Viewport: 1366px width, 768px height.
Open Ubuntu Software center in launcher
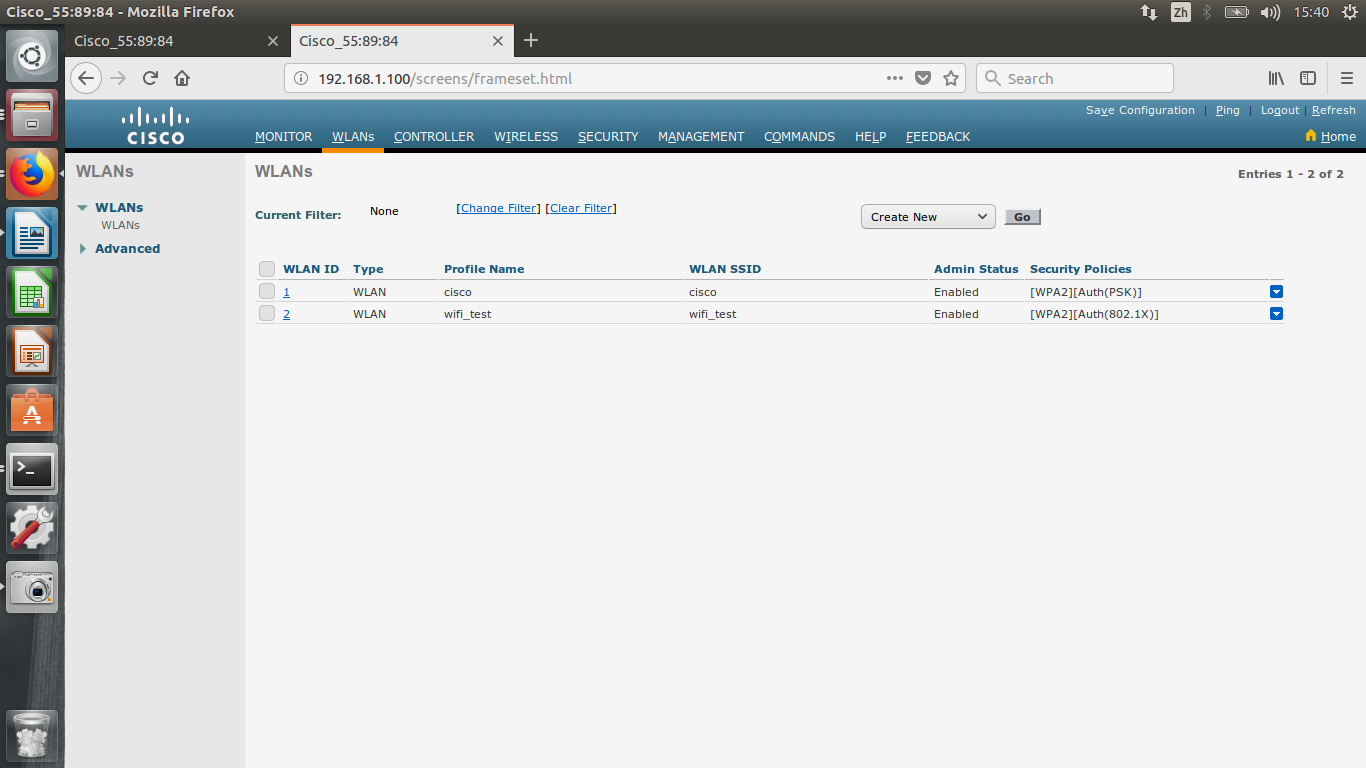point(32,410)
